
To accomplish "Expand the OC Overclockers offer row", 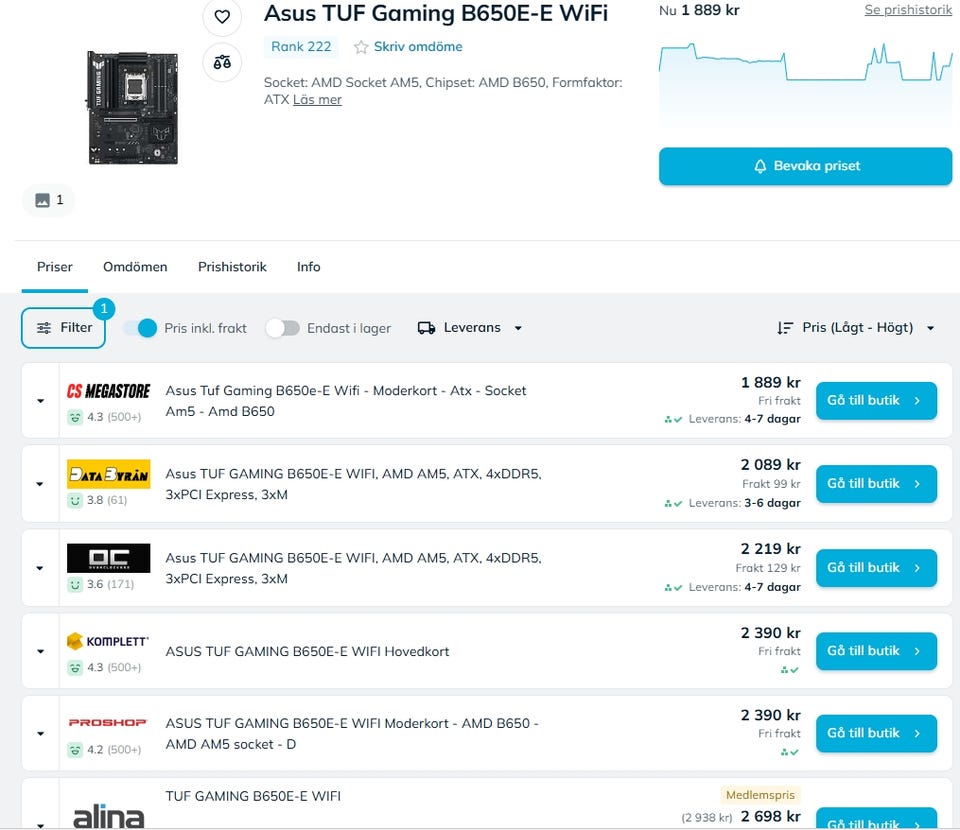I will click(40, 569).
